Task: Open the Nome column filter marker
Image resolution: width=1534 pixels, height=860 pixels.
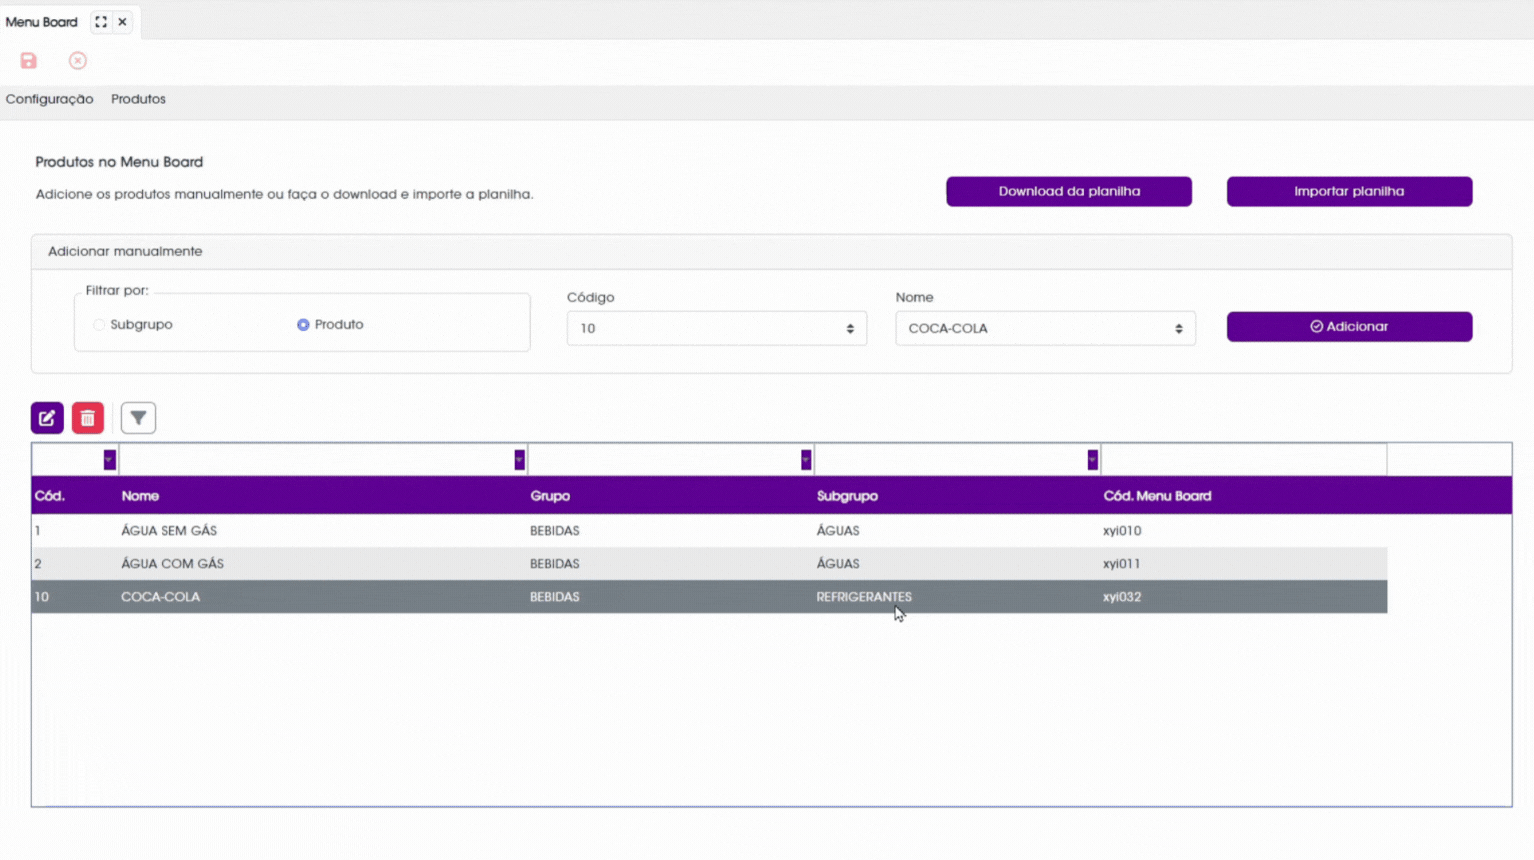Action: pos(519,460)
